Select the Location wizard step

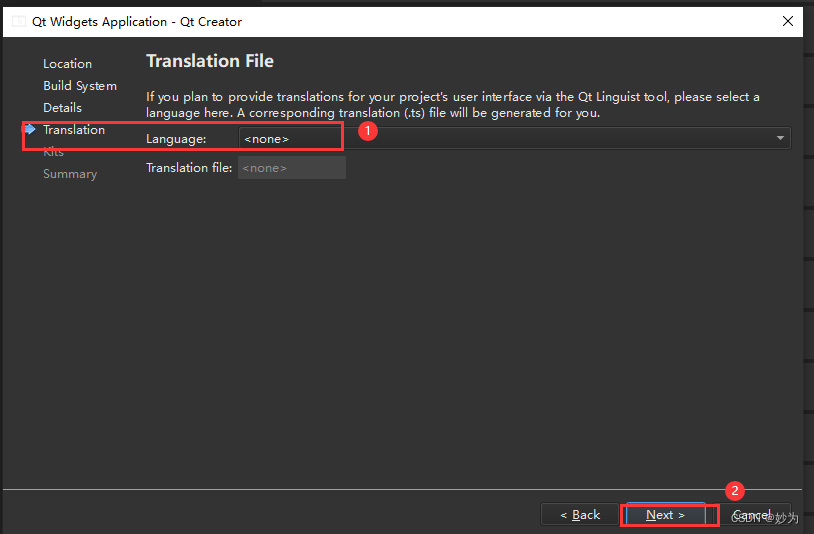point(67,64)
